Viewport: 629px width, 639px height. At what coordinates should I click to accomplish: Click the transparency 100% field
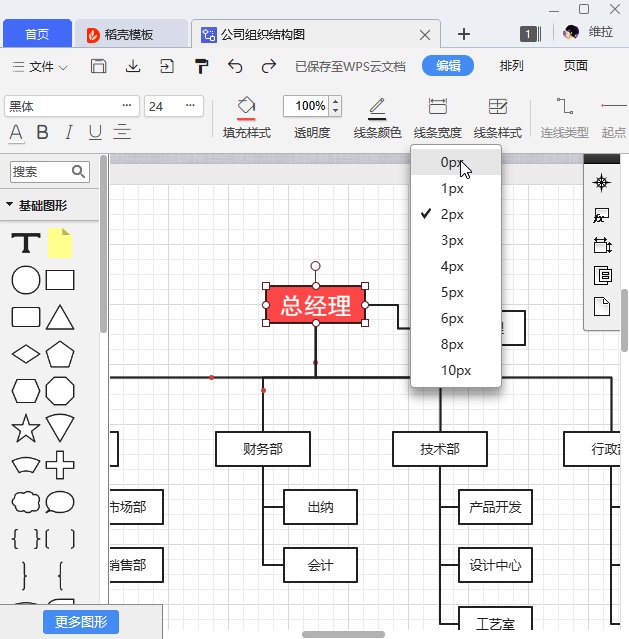click(x=307, y=106)
